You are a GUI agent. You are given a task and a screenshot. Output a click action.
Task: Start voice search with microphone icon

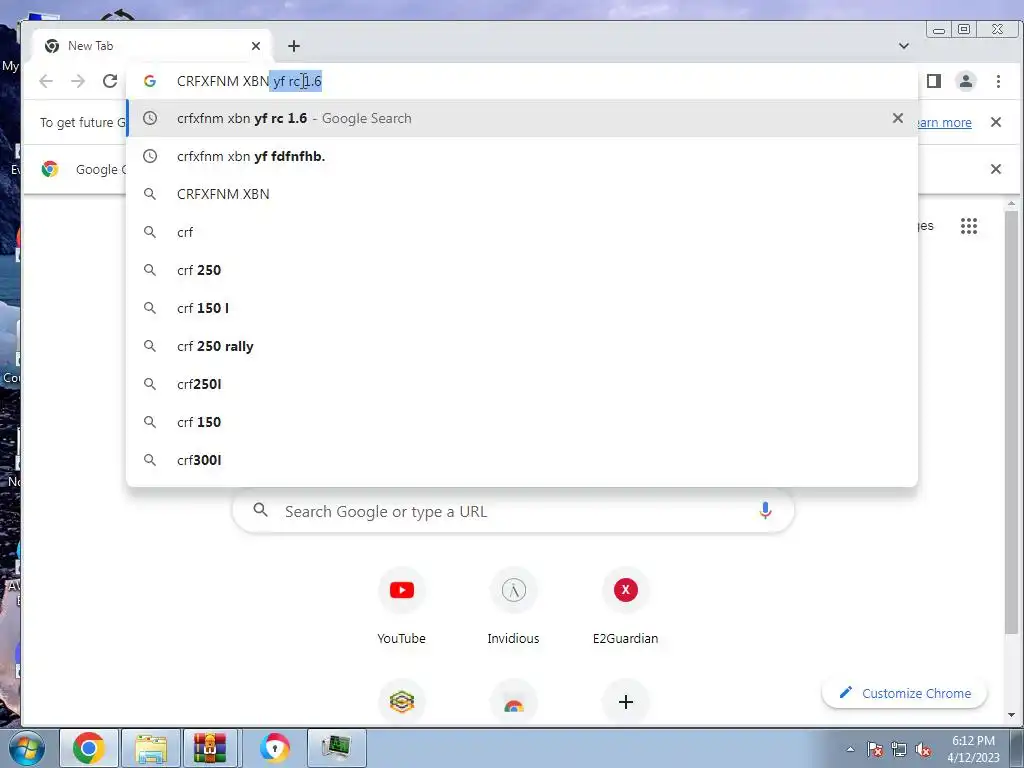click(765, 511)
